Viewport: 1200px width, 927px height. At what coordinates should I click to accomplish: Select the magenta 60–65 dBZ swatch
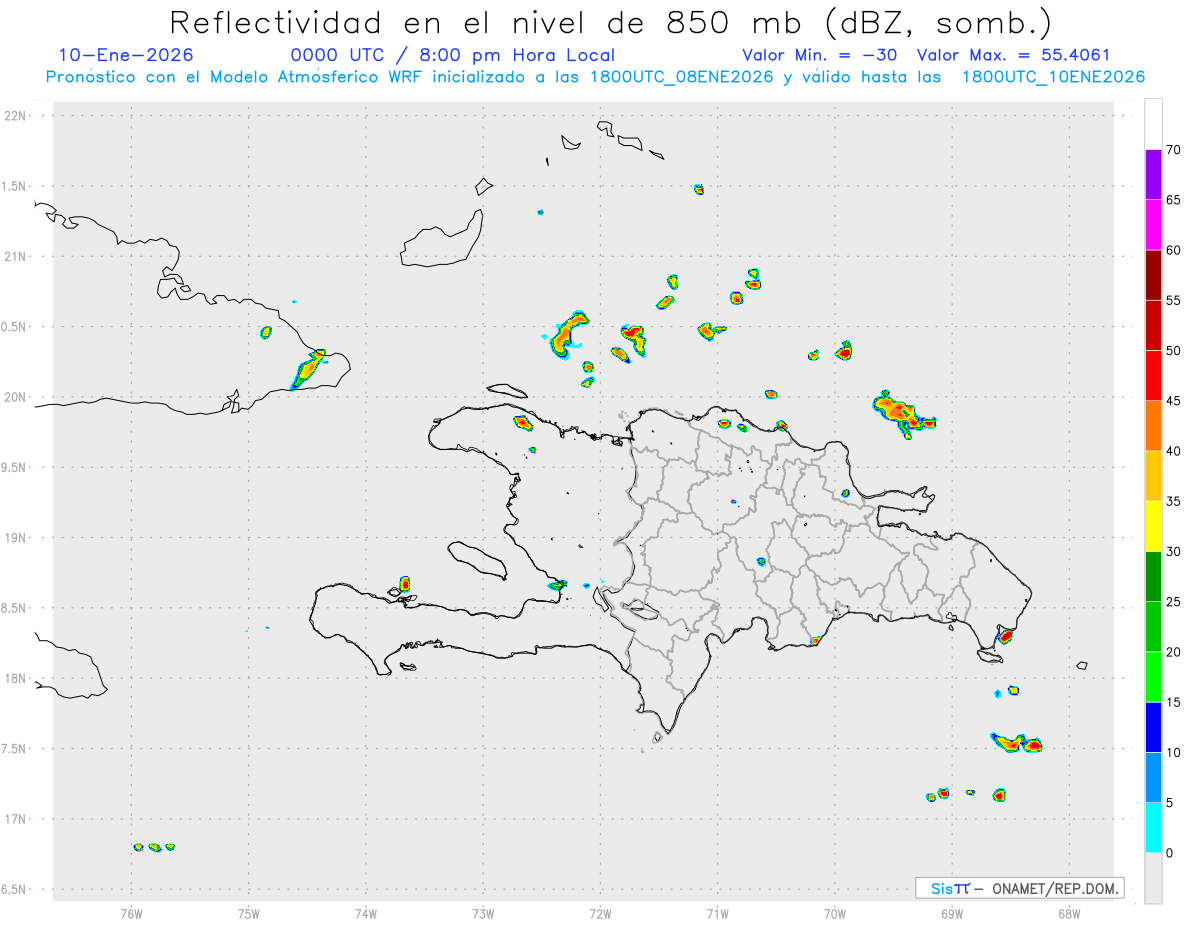(x=1153, y=224)
